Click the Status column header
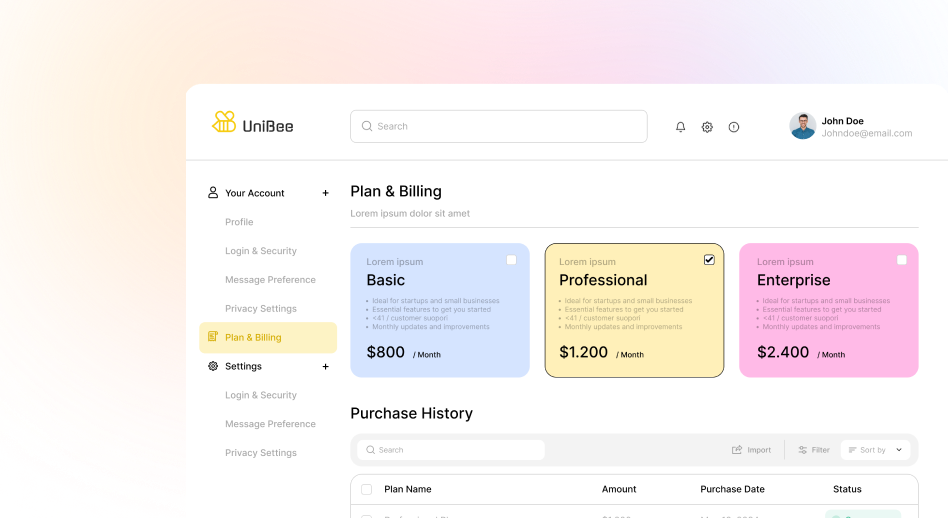This screenshot has width=948, height=518. pyautogui.click(x=847, y=489)
